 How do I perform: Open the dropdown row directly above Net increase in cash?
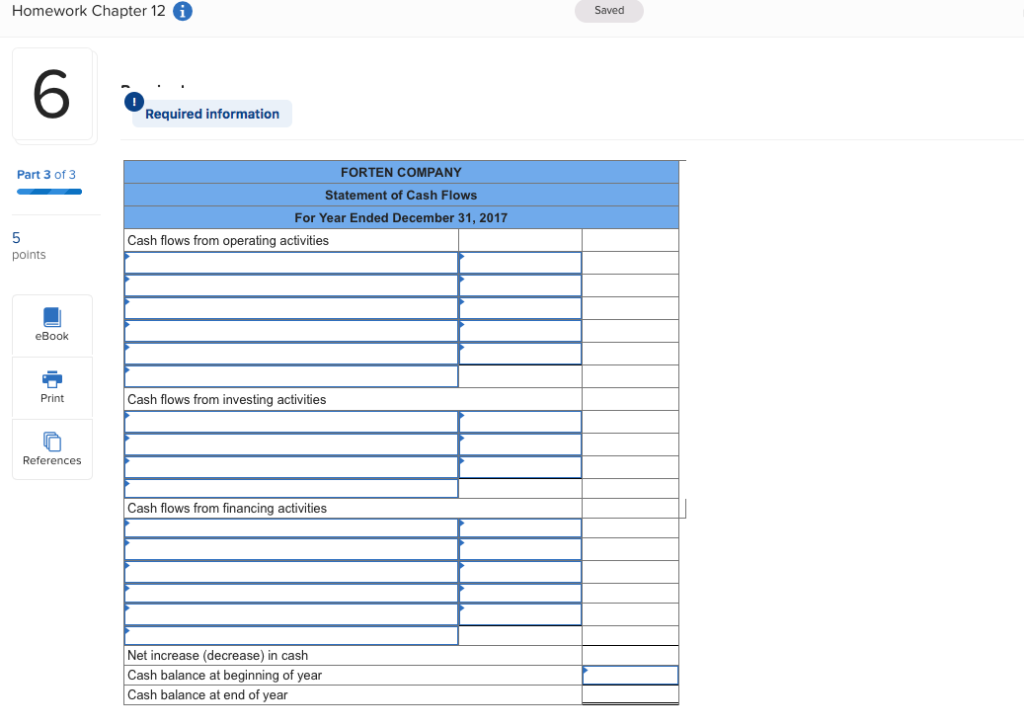click(291, 636)
